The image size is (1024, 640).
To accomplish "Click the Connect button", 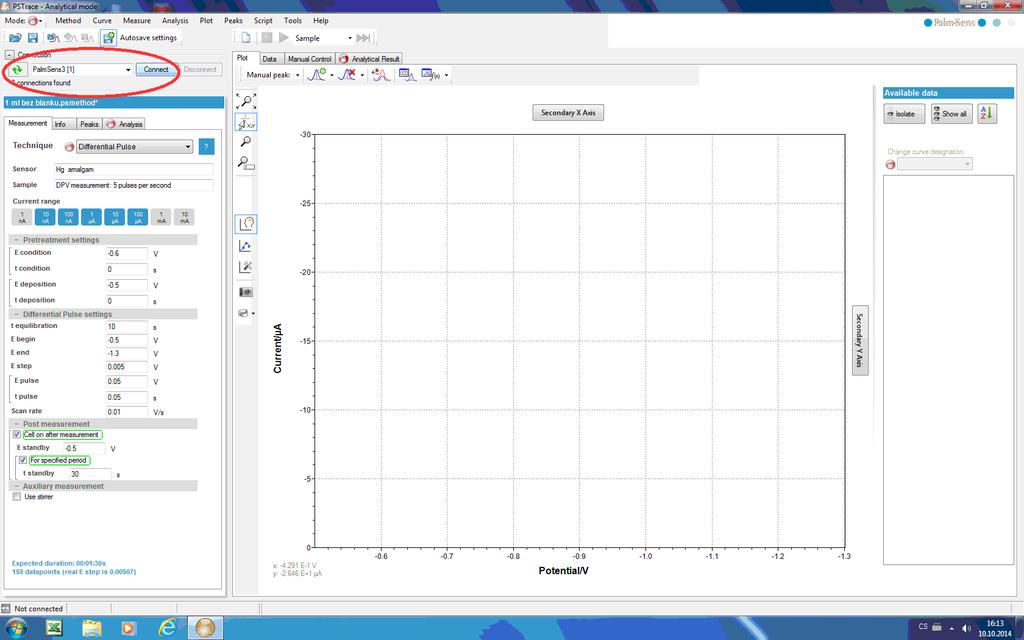I will tap(156, 69).
